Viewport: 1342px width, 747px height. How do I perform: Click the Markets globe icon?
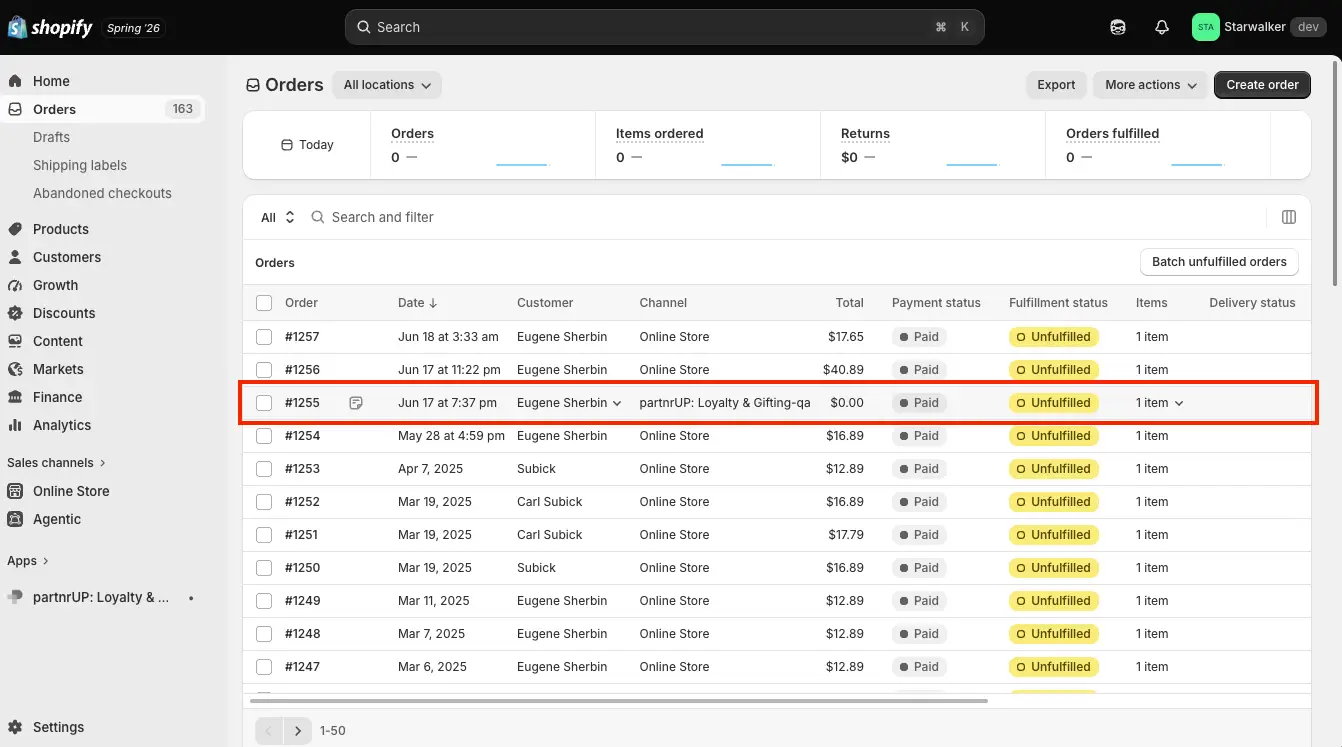tap(15, 369)
